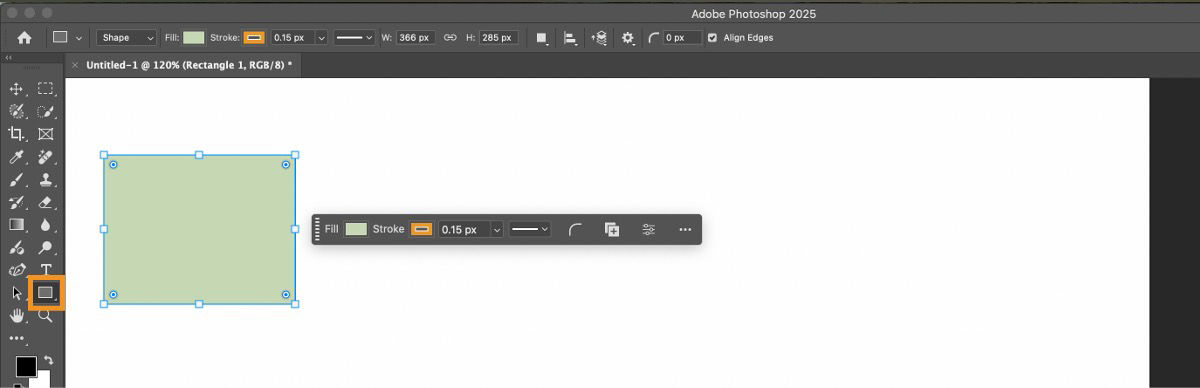Click the rectangle's bottom-right corner radius widget
Screen dimensions: 1200x388
point(286,294)
